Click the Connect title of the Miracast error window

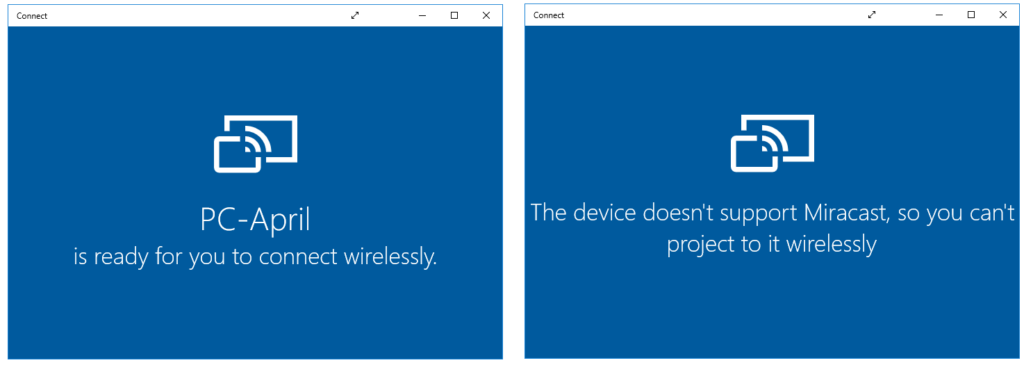click(x=549, y=15)
